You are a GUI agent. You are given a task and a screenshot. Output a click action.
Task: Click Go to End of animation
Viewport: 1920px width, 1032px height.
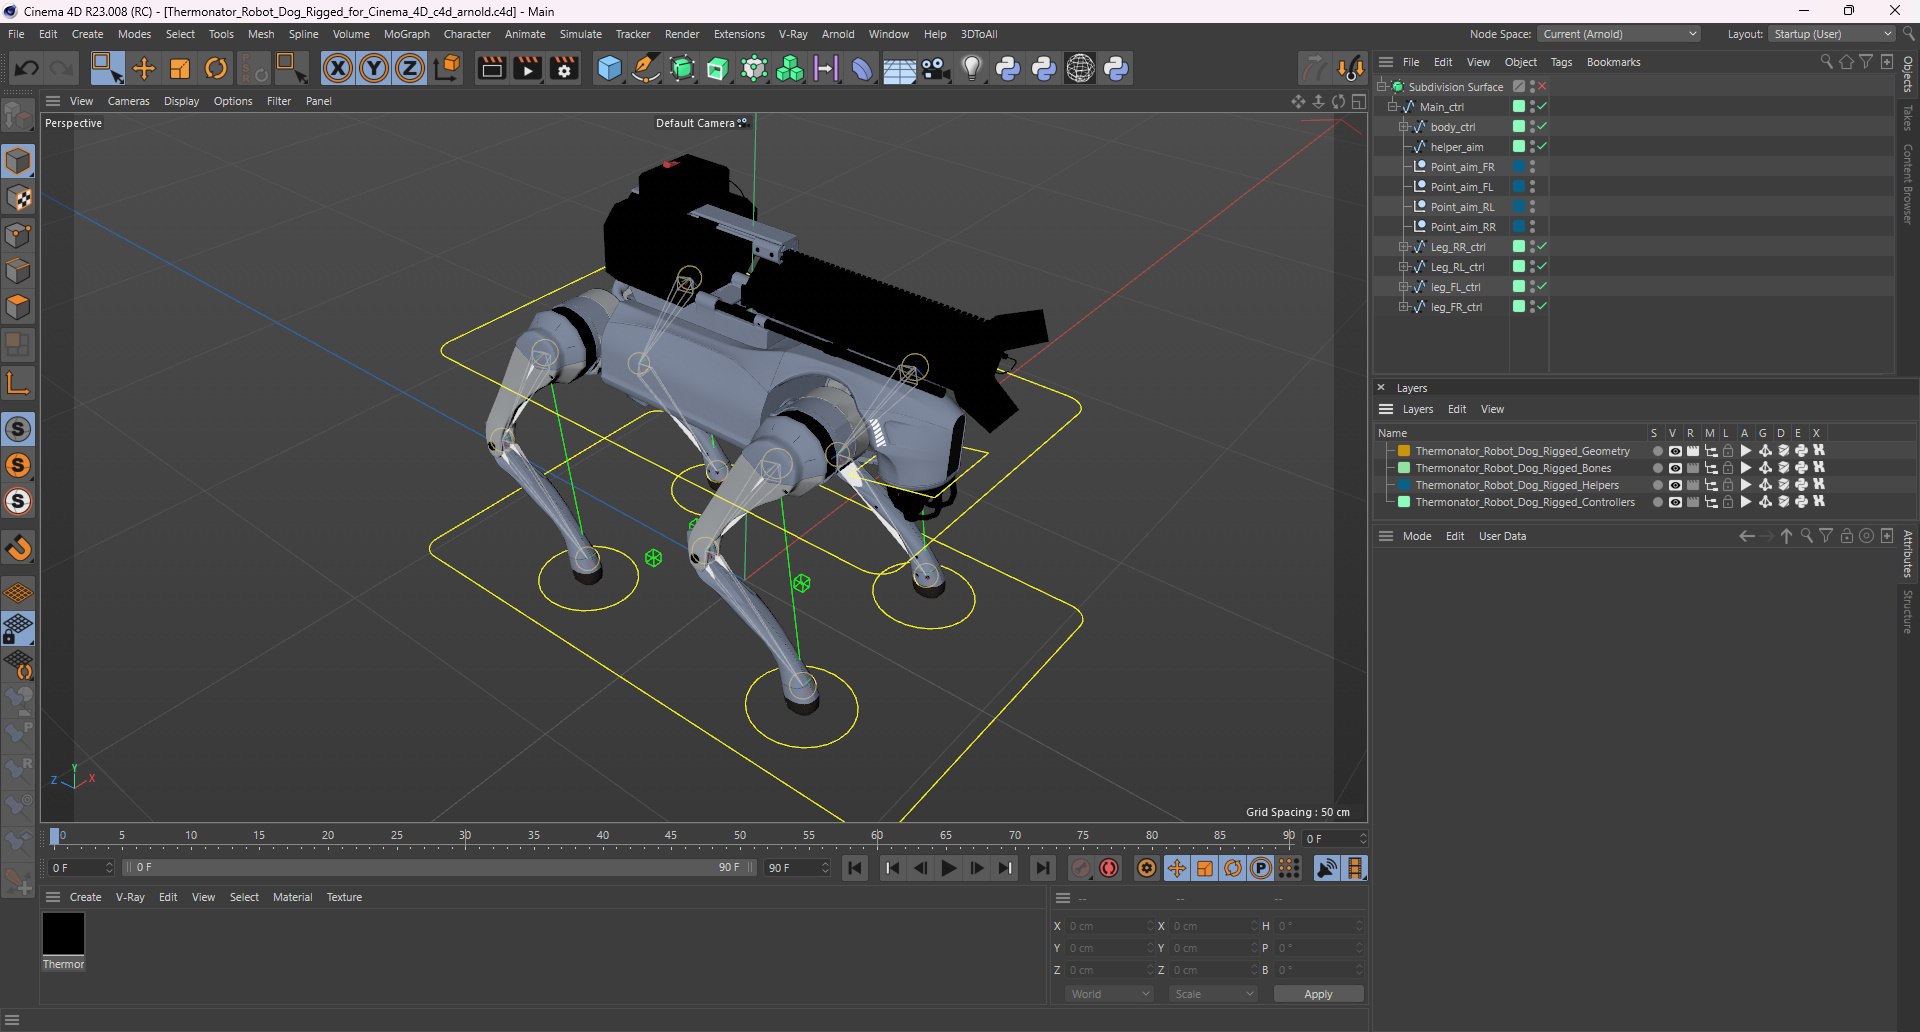point(1042,868)
